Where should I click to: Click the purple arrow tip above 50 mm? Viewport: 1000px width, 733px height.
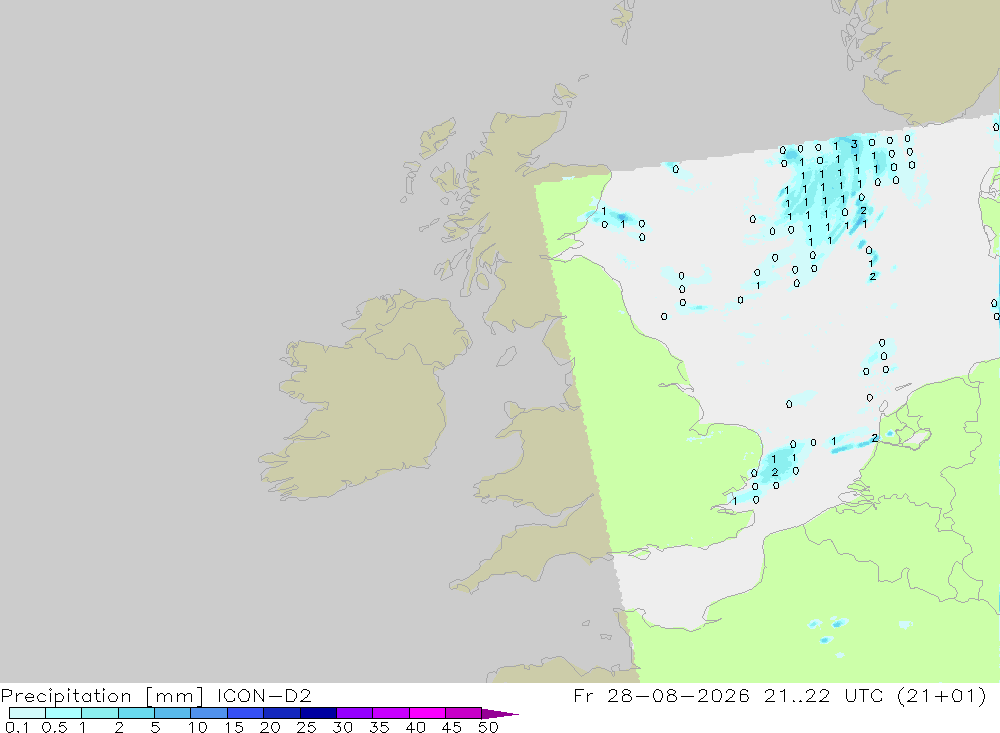[x=499, y=713]
